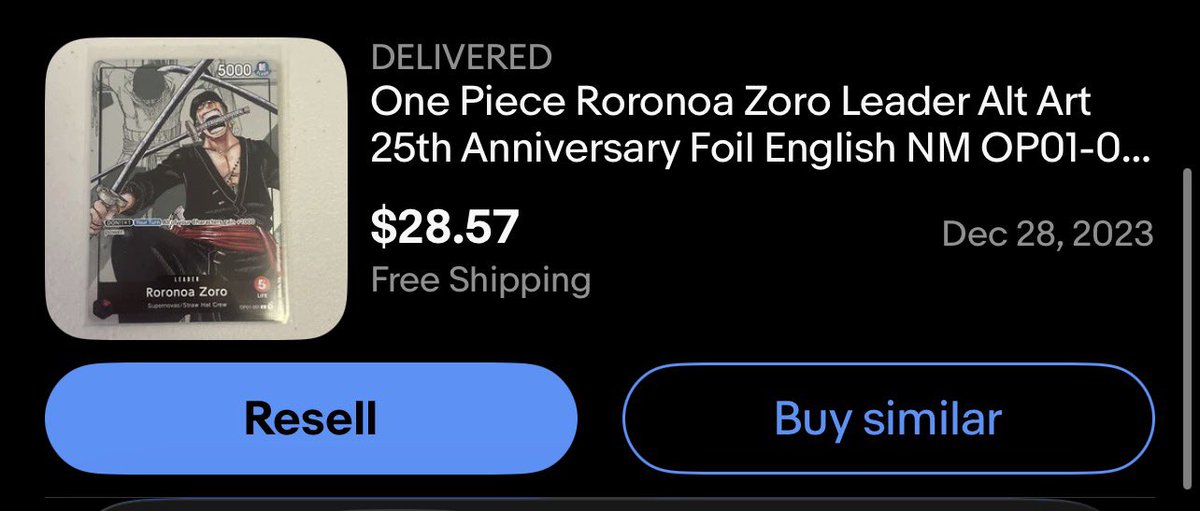
Task: Open the Roronoa Zoro card thumbnail
Action: coord(197,188)
